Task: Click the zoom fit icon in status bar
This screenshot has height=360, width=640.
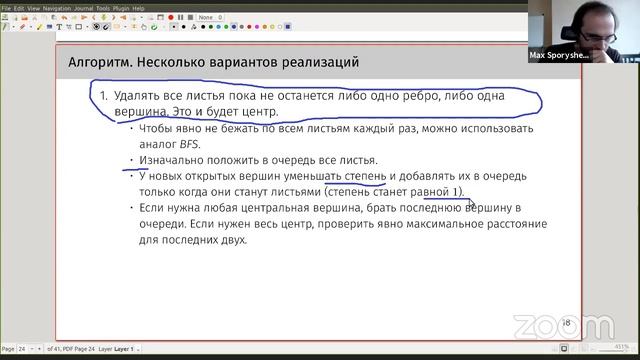Action: click(564, 348)
